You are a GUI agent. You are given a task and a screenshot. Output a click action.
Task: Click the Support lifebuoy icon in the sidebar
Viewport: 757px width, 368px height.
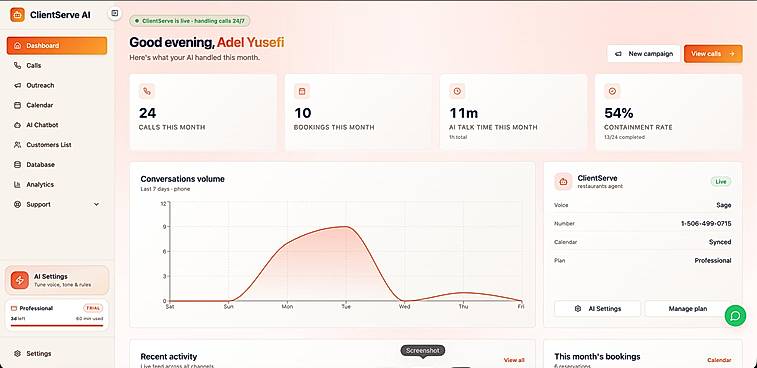[x=17, y=204]
